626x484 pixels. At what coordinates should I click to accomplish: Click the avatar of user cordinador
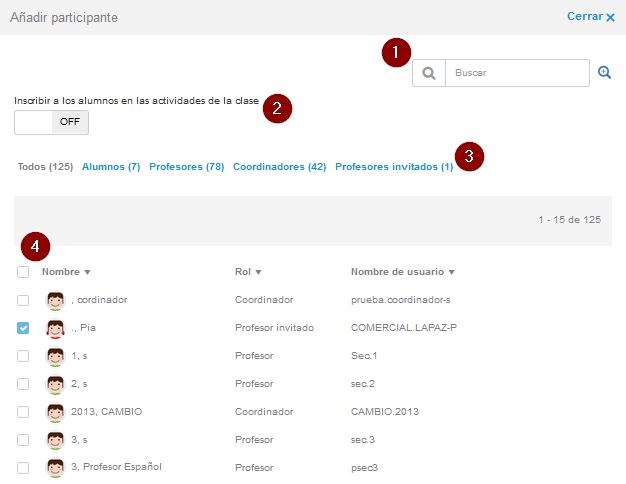56,300
